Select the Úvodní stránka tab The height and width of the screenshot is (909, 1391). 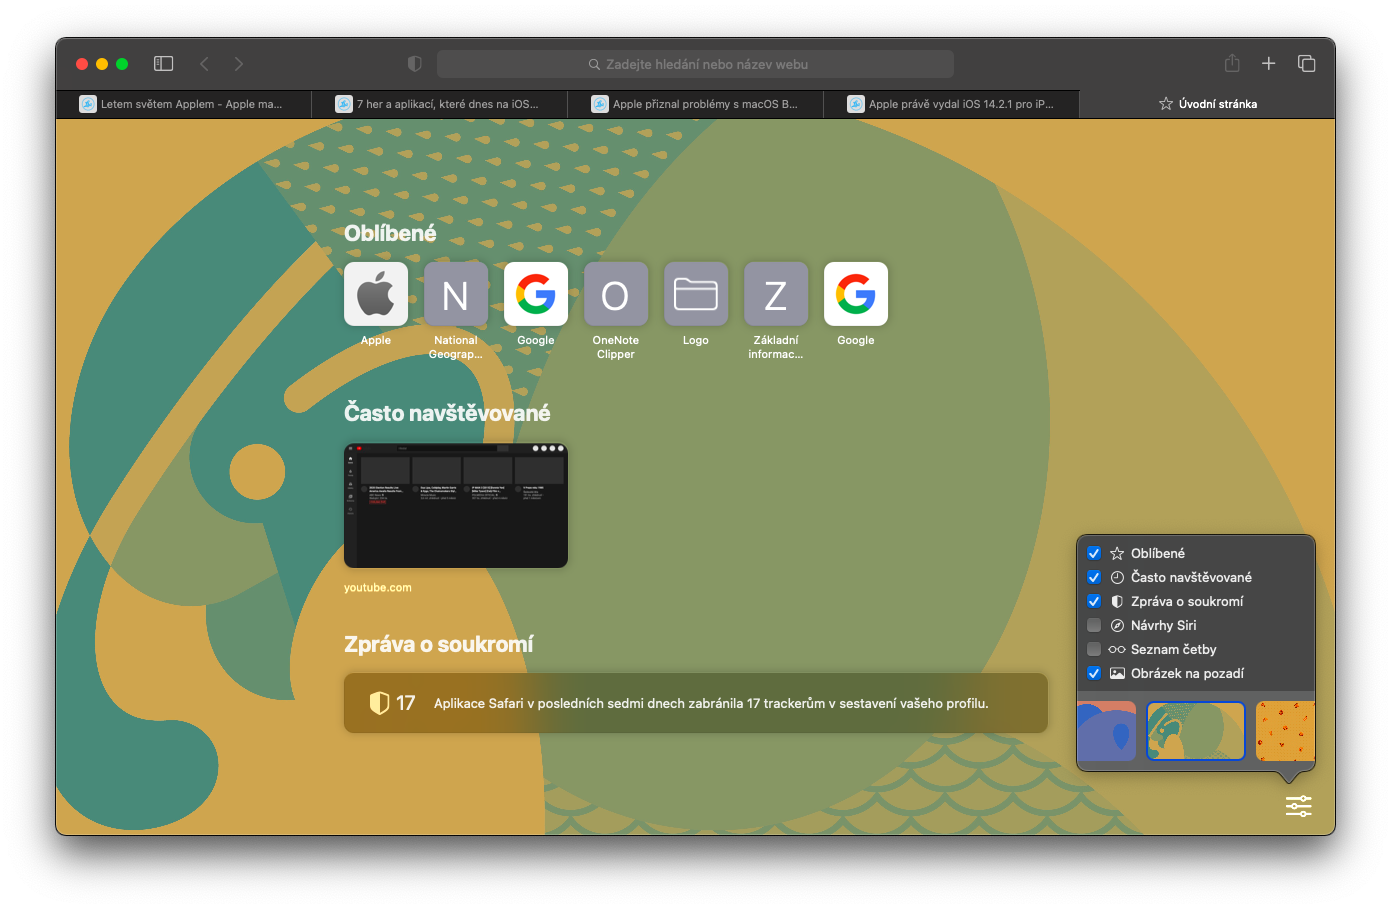click(1208, 104)
